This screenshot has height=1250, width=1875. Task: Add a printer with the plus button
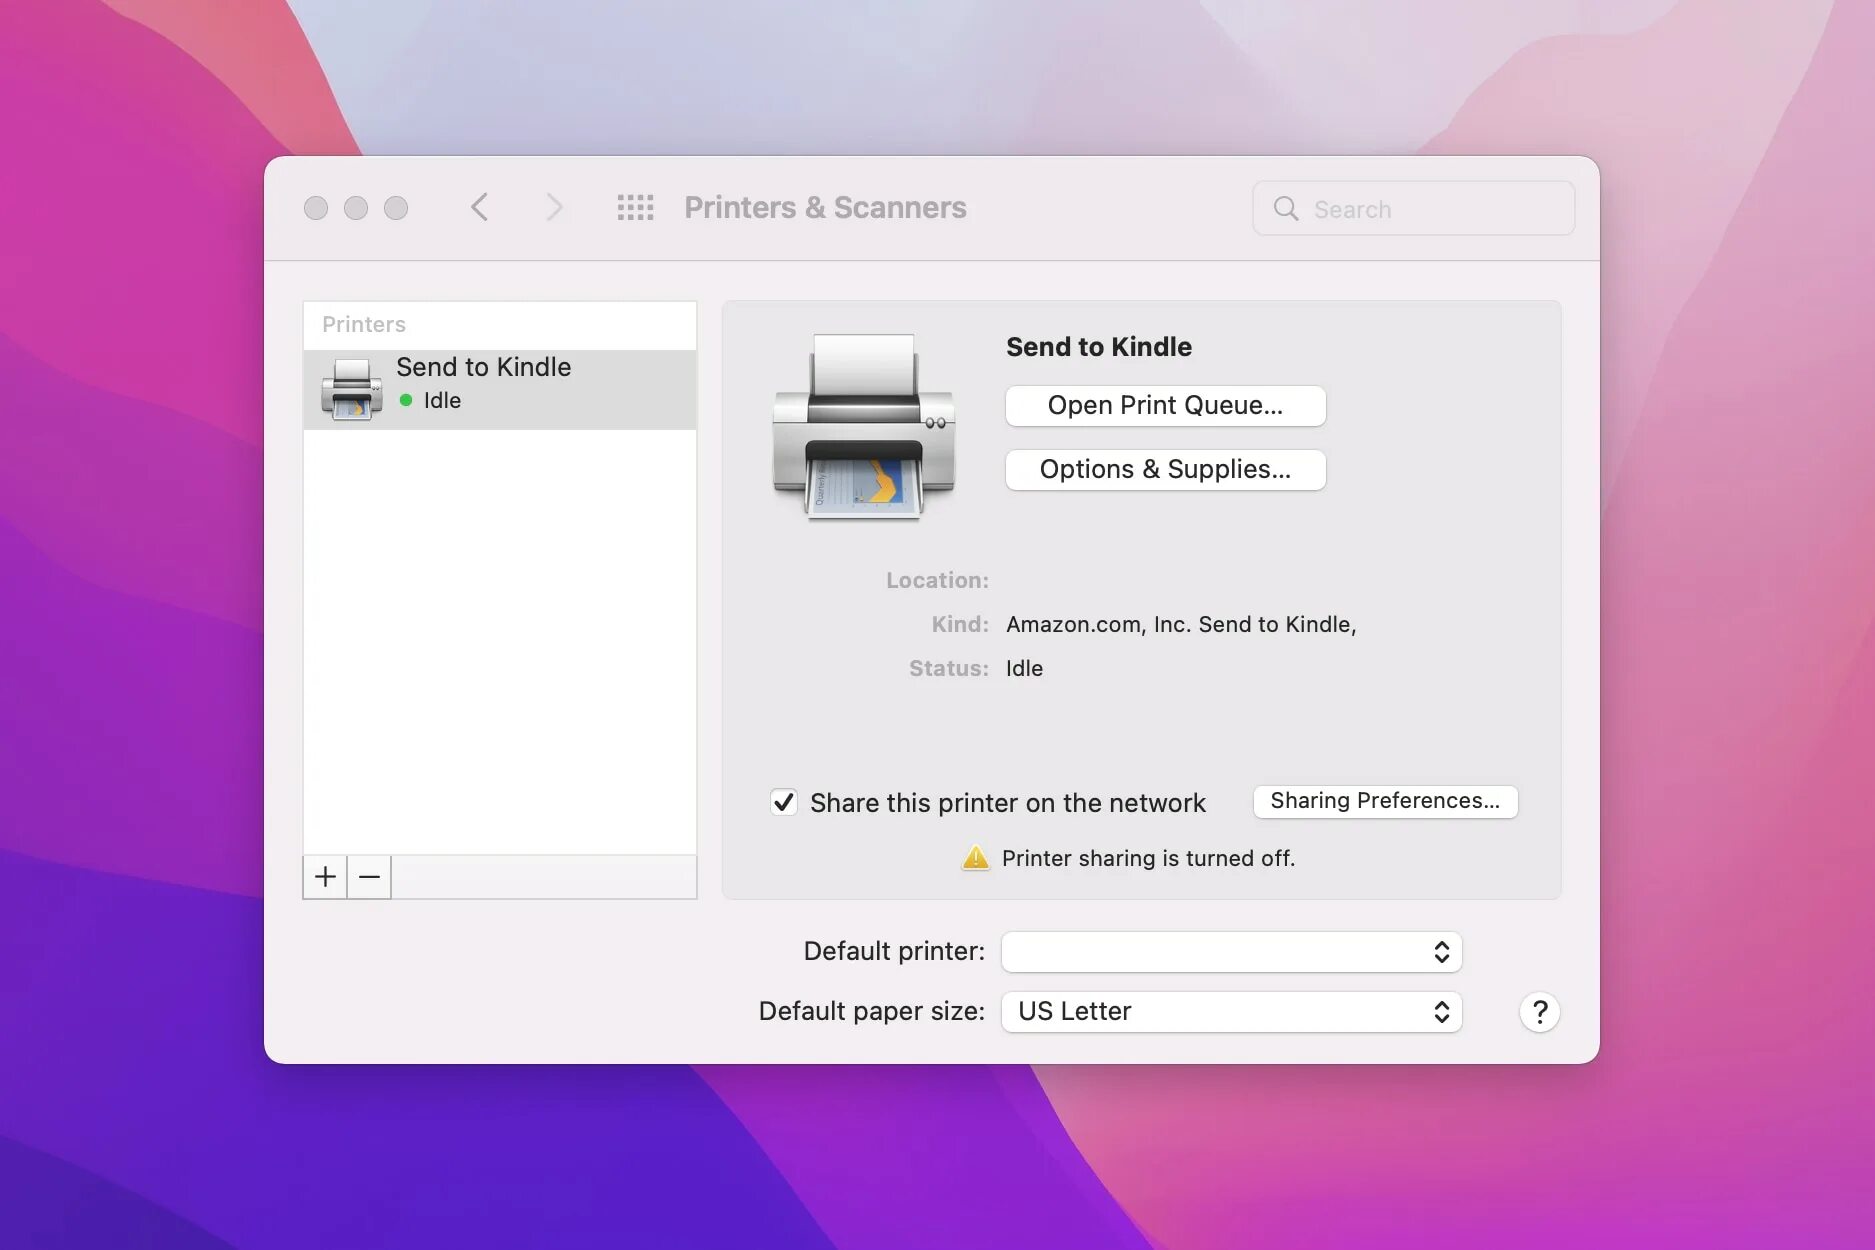point(325,877)
